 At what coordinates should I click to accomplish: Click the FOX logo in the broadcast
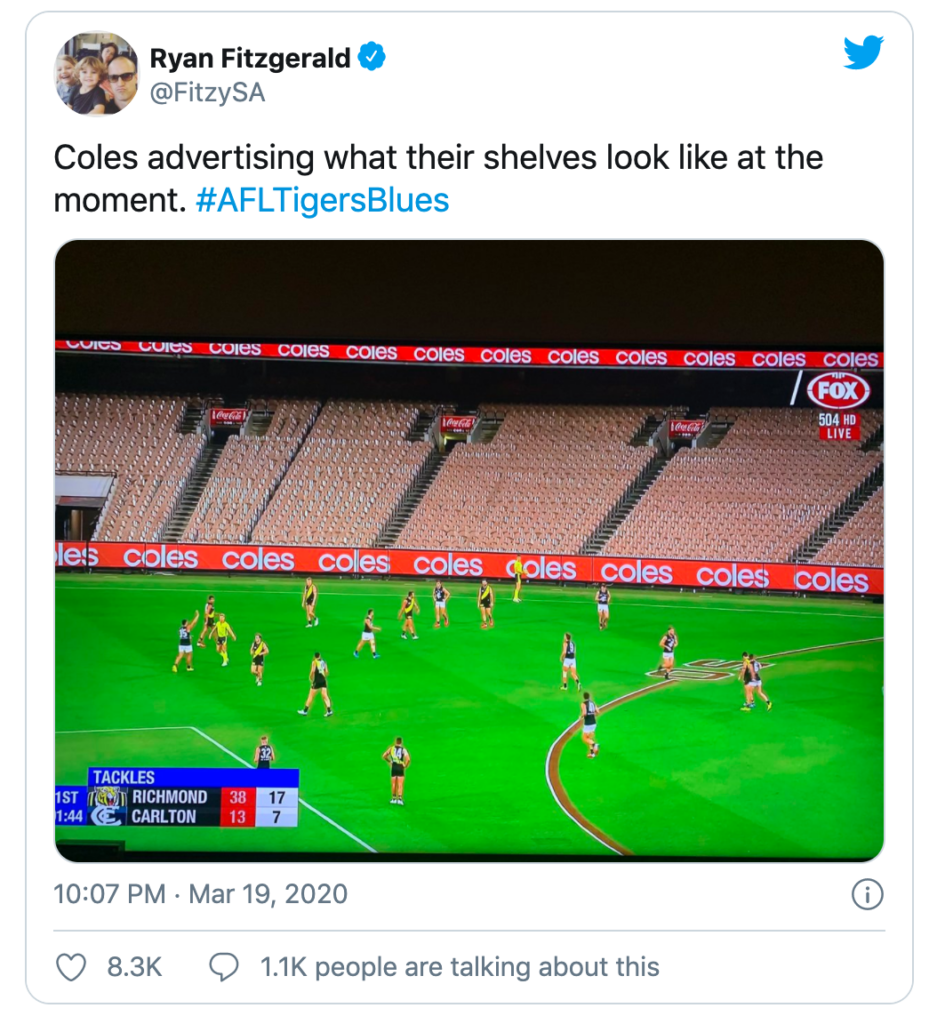pyautogui.click(x=838, y=389)
